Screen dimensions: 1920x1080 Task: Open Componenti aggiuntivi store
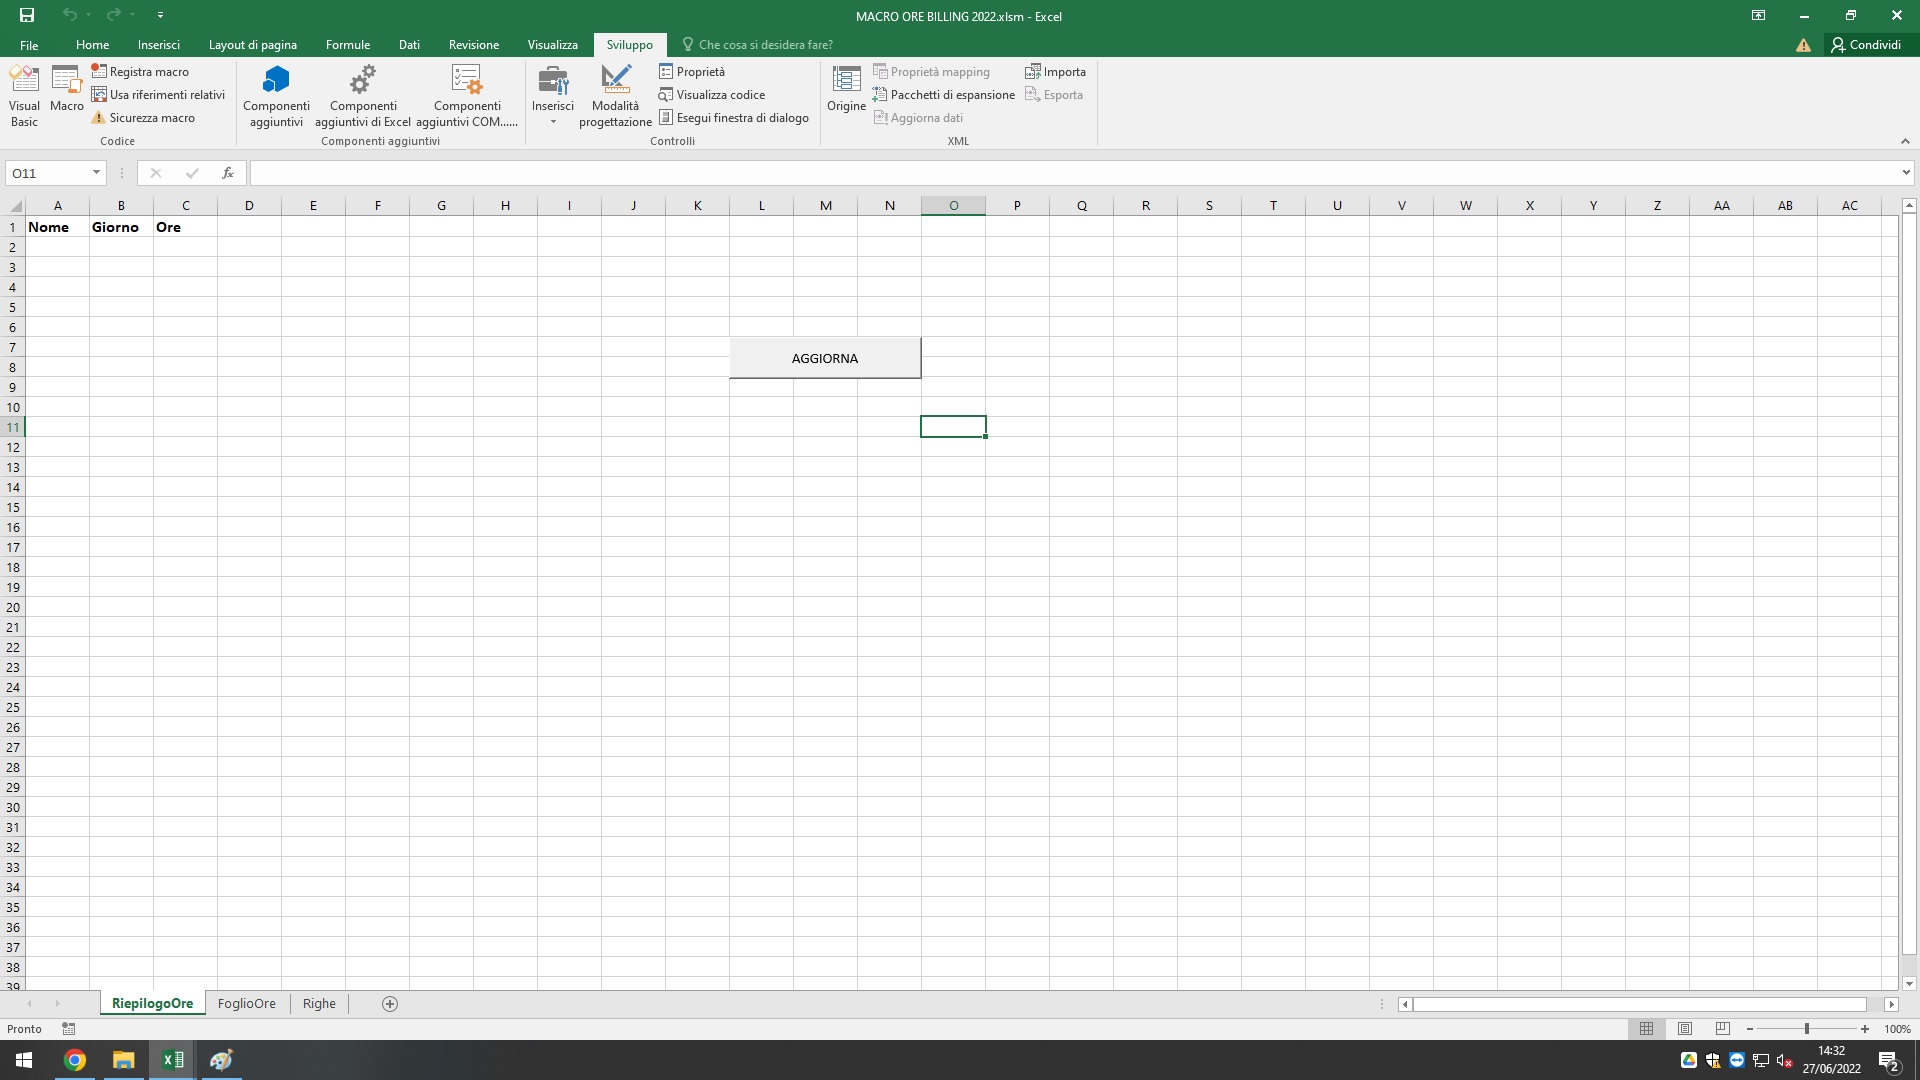[x=276, y=96]
